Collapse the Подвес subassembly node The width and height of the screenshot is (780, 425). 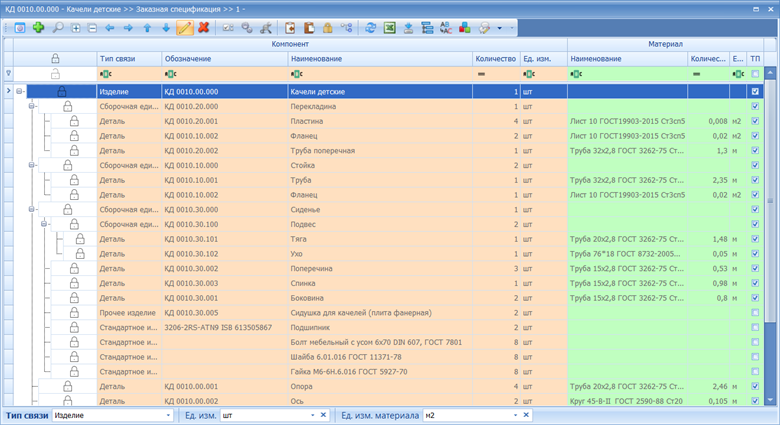[44, 224]
